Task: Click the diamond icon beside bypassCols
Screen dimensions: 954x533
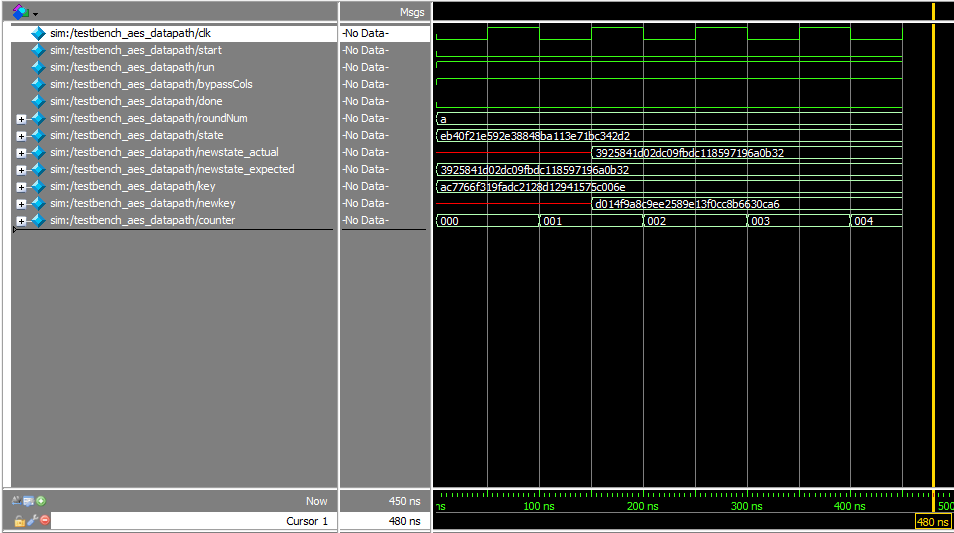Action: point(38,84)
